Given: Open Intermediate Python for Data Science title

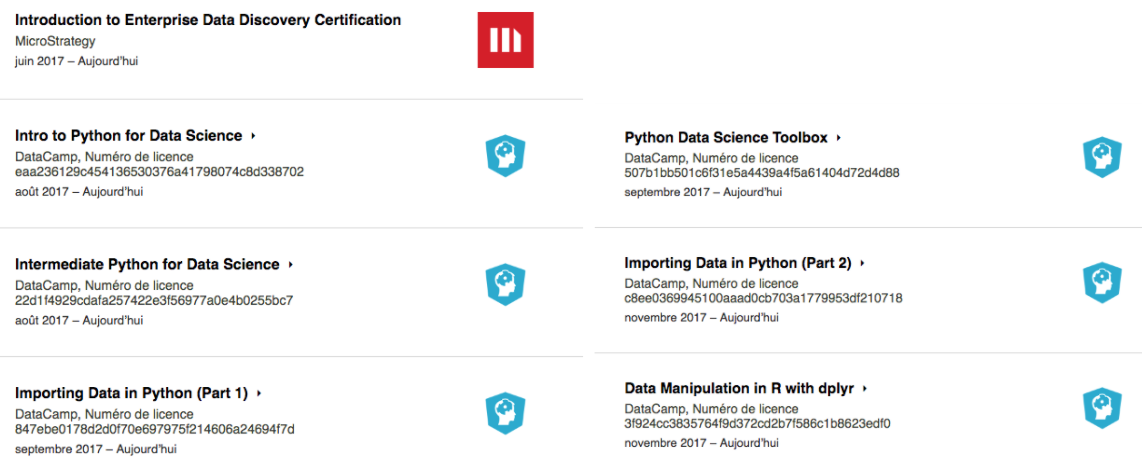Looking at the screenshot, I should (x=147, y=264).
